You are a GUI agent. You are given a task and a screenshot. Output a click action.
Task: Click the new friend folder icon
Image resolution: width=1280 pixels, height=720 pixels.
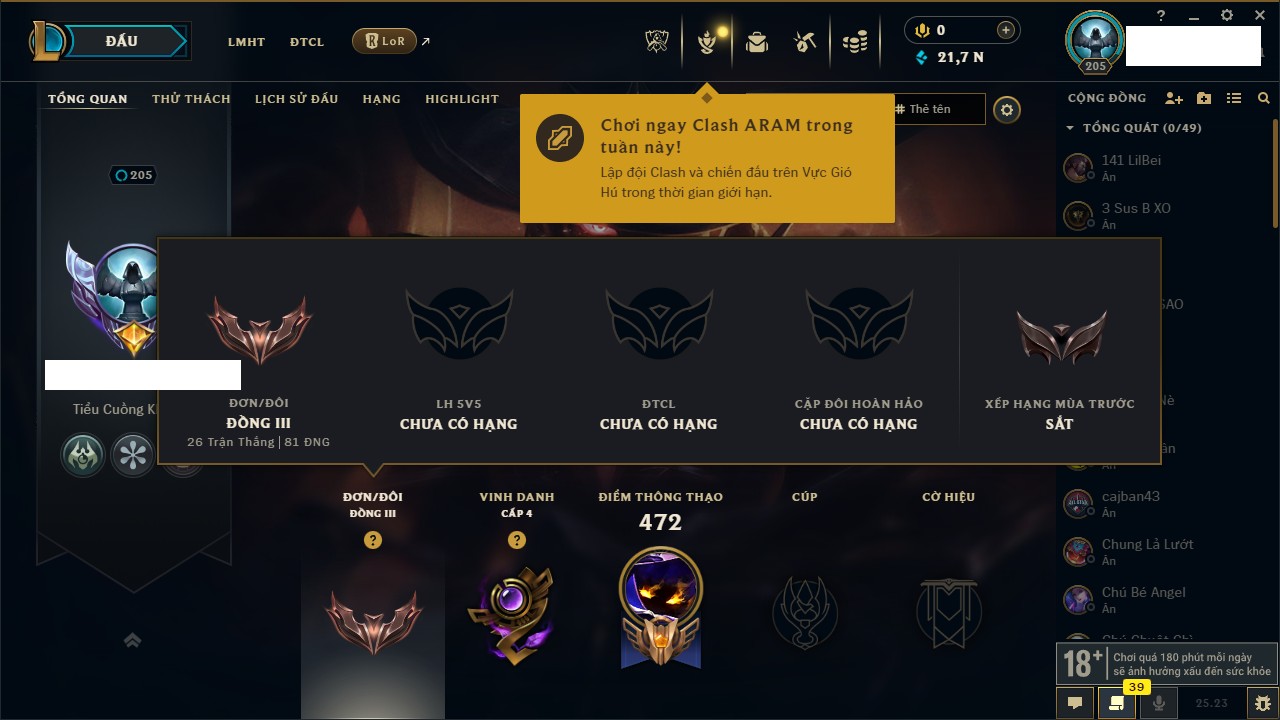[1204, 98]
